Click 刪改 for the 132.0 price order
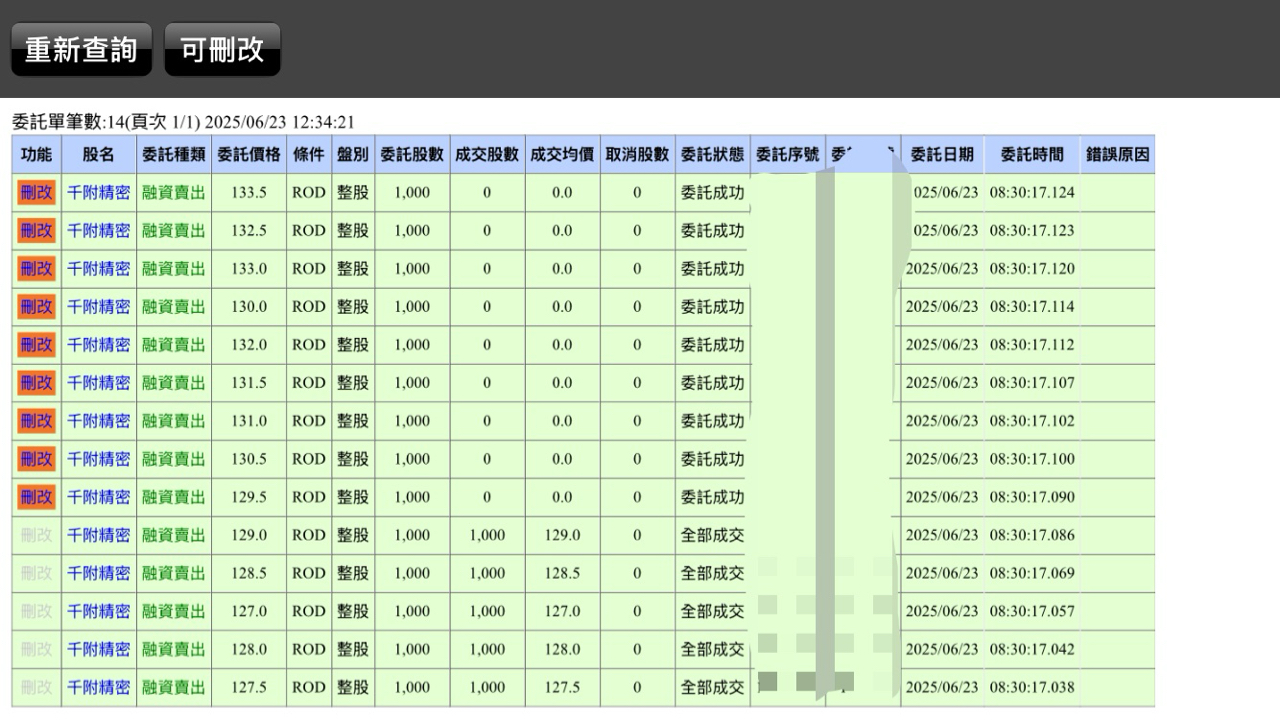 (36, 344)
